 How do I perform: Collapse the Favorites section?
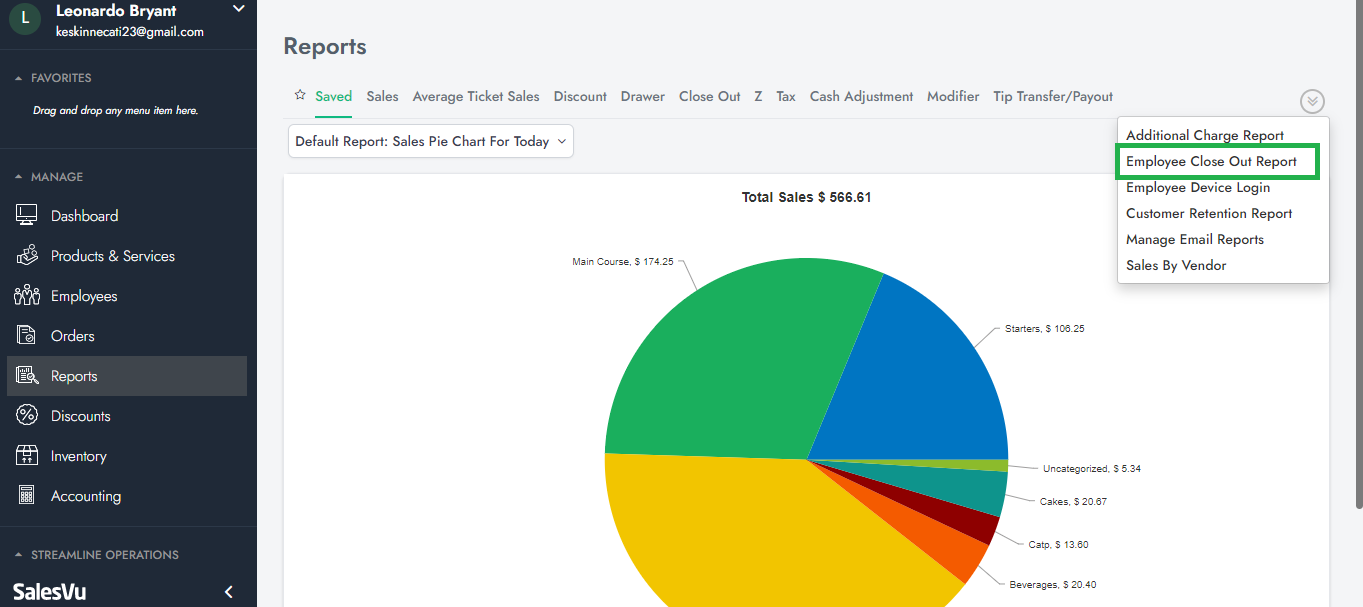[x=18, y=78]
